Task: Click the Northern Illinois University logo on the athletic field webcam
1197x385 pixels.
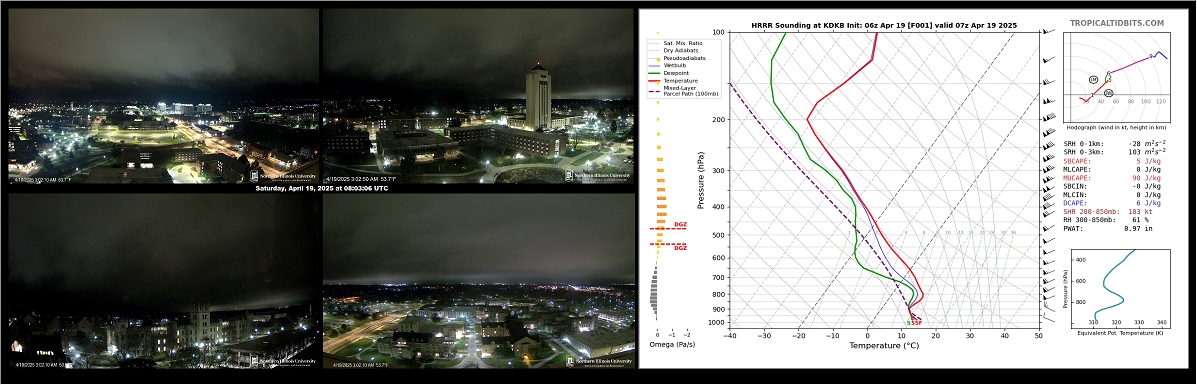Action: pos(284,175)
